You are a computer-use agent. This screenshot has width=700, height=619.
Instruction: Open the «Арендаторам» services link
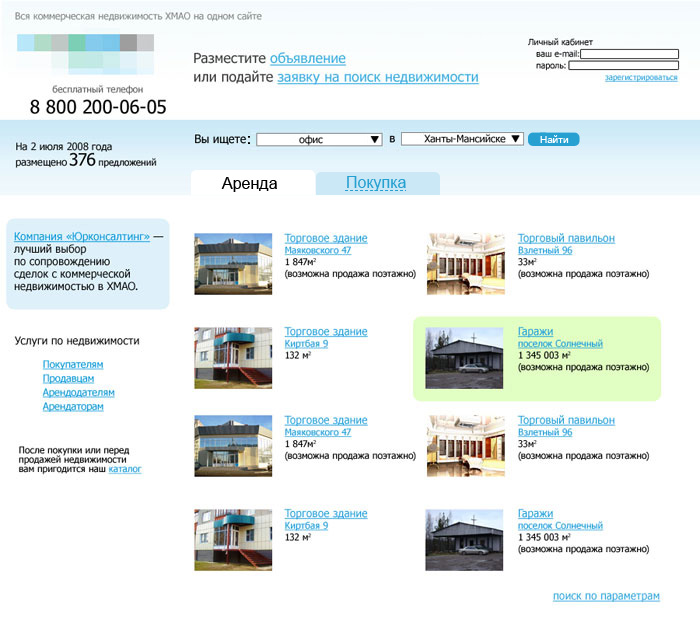point(73,407)
